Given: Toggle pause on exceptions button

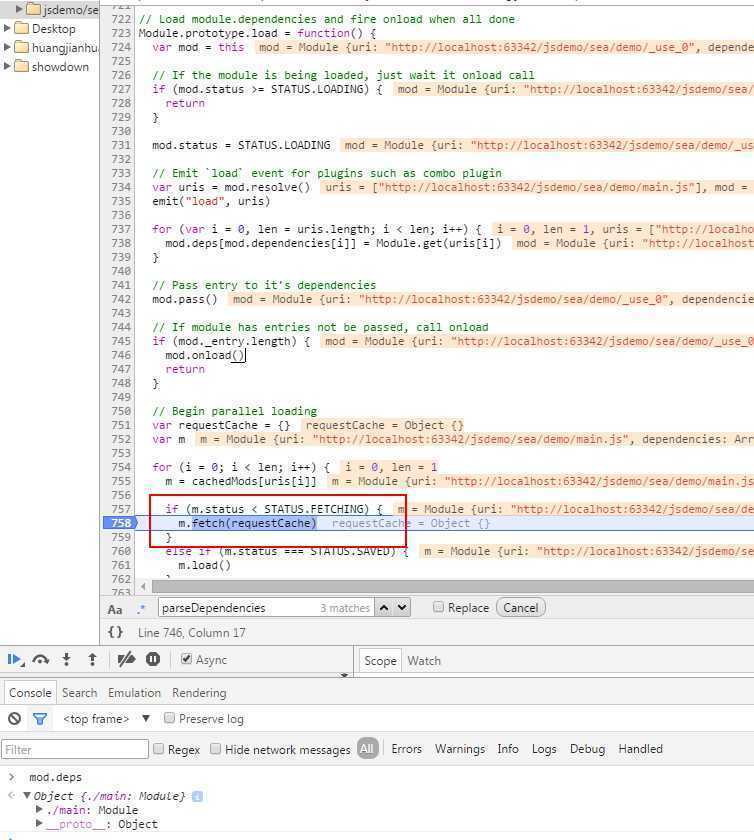Looking at the screenshot, I should click(x=153, y=659).
